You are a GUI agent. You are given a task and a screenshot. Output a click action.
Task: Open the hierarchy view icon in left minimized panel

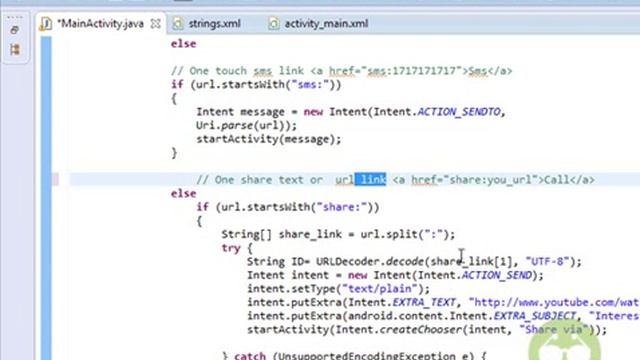point(15,49)
